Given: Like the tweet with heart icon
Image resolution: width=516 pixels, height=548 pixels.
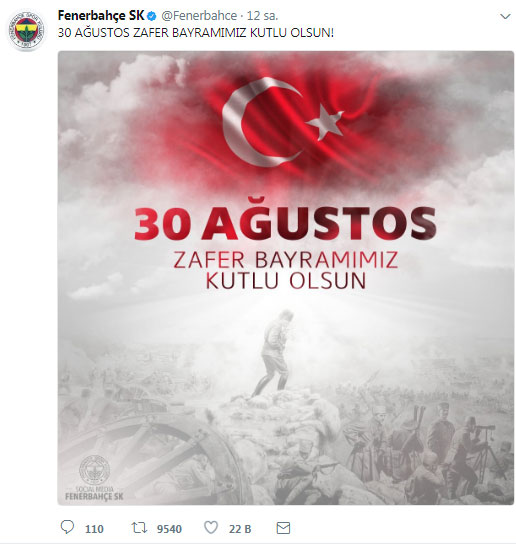Looking at the screenshot, I should click(211, 527).
